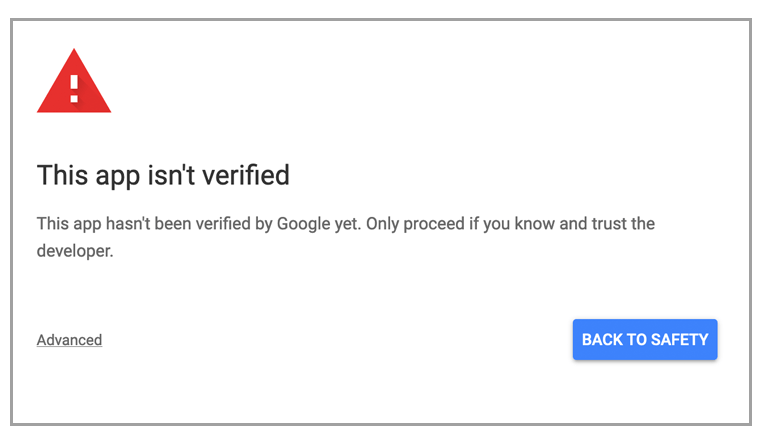Click the word "SAFETY" on the blue button

click(679, 340)
